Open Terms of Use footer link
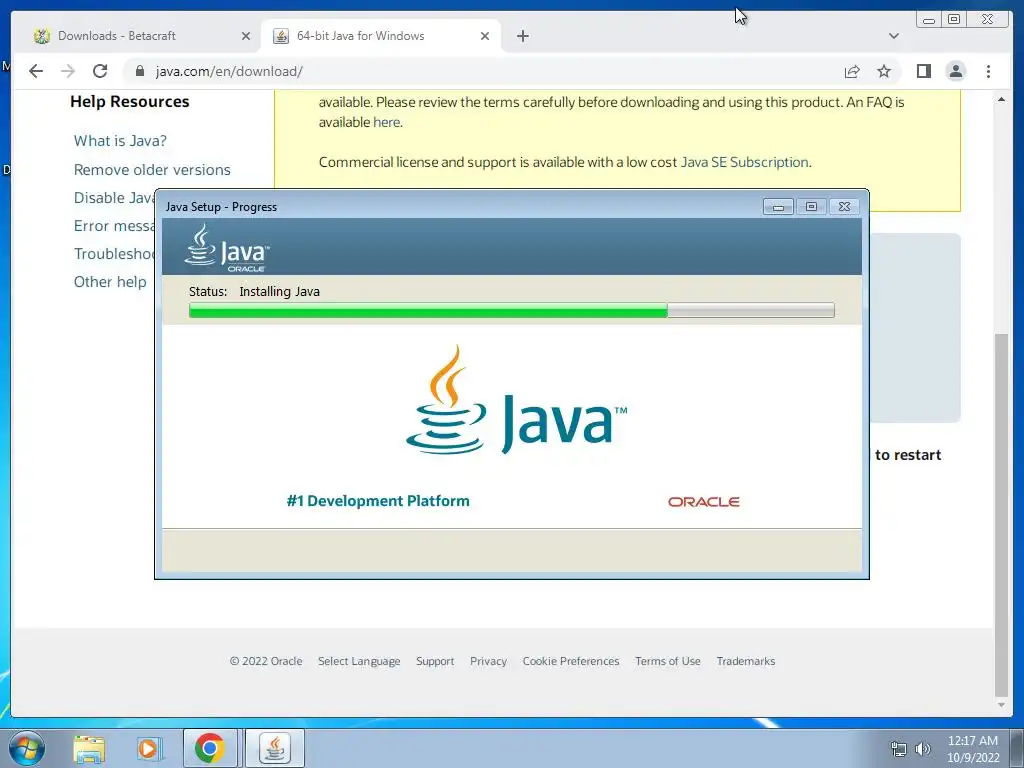Image resolution: width=1024 pixels, height=768 pixels. click(667, 661)
